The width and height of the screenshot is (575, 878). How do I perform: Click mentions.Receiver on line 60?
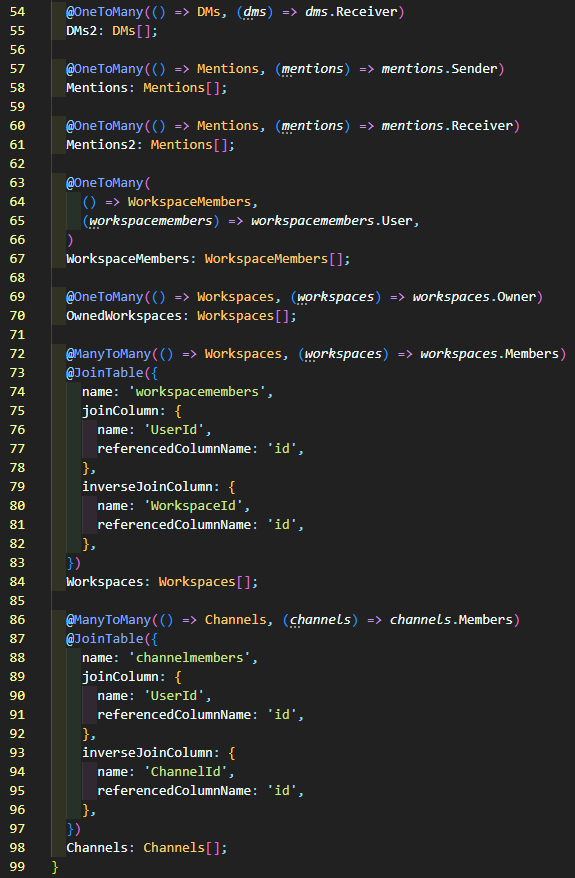pos(447,126)
